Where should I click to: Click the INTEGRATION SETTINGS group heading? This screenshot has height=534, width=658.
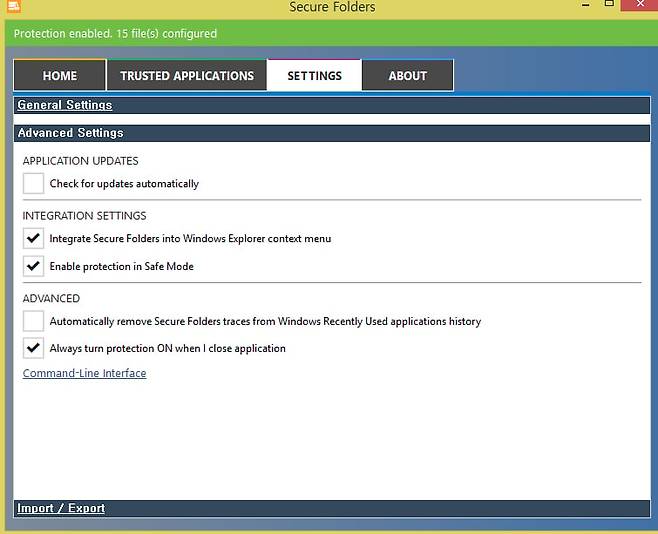coord(84,216)
